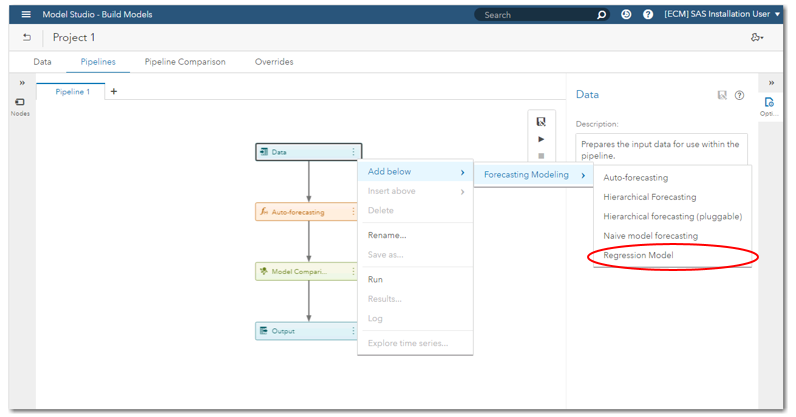The image size is (796, 417).
Task: Add a new pipeline with plus icon
Action: (114, 91)
